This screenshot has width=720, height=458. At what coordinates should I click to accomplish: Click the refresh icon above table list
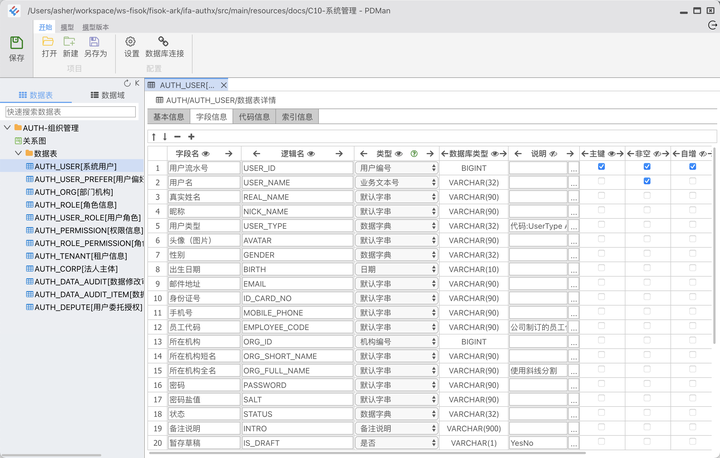tap(127, 83)
